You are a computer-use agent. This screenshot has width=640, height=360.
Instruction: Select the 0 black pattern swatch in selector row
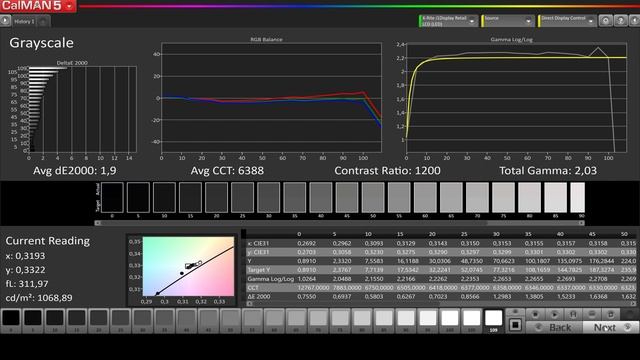[11, 321]
